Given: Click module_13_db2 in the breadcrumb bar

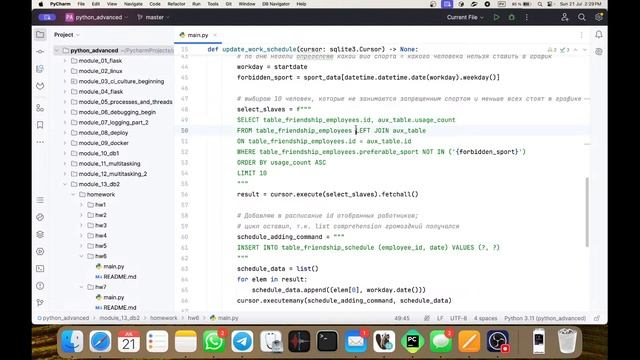Looking at the screenshot, I should click(x=119, y=318).
